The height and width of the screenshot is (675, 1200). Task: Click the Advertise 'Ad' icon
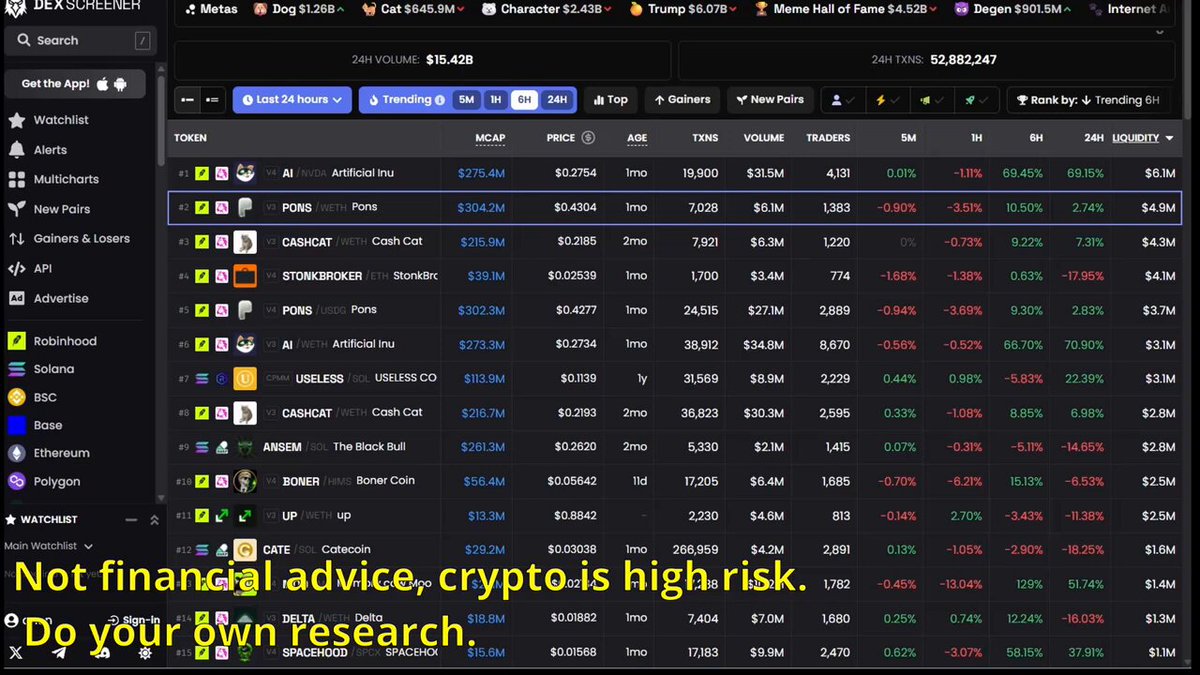pos(16,298)
